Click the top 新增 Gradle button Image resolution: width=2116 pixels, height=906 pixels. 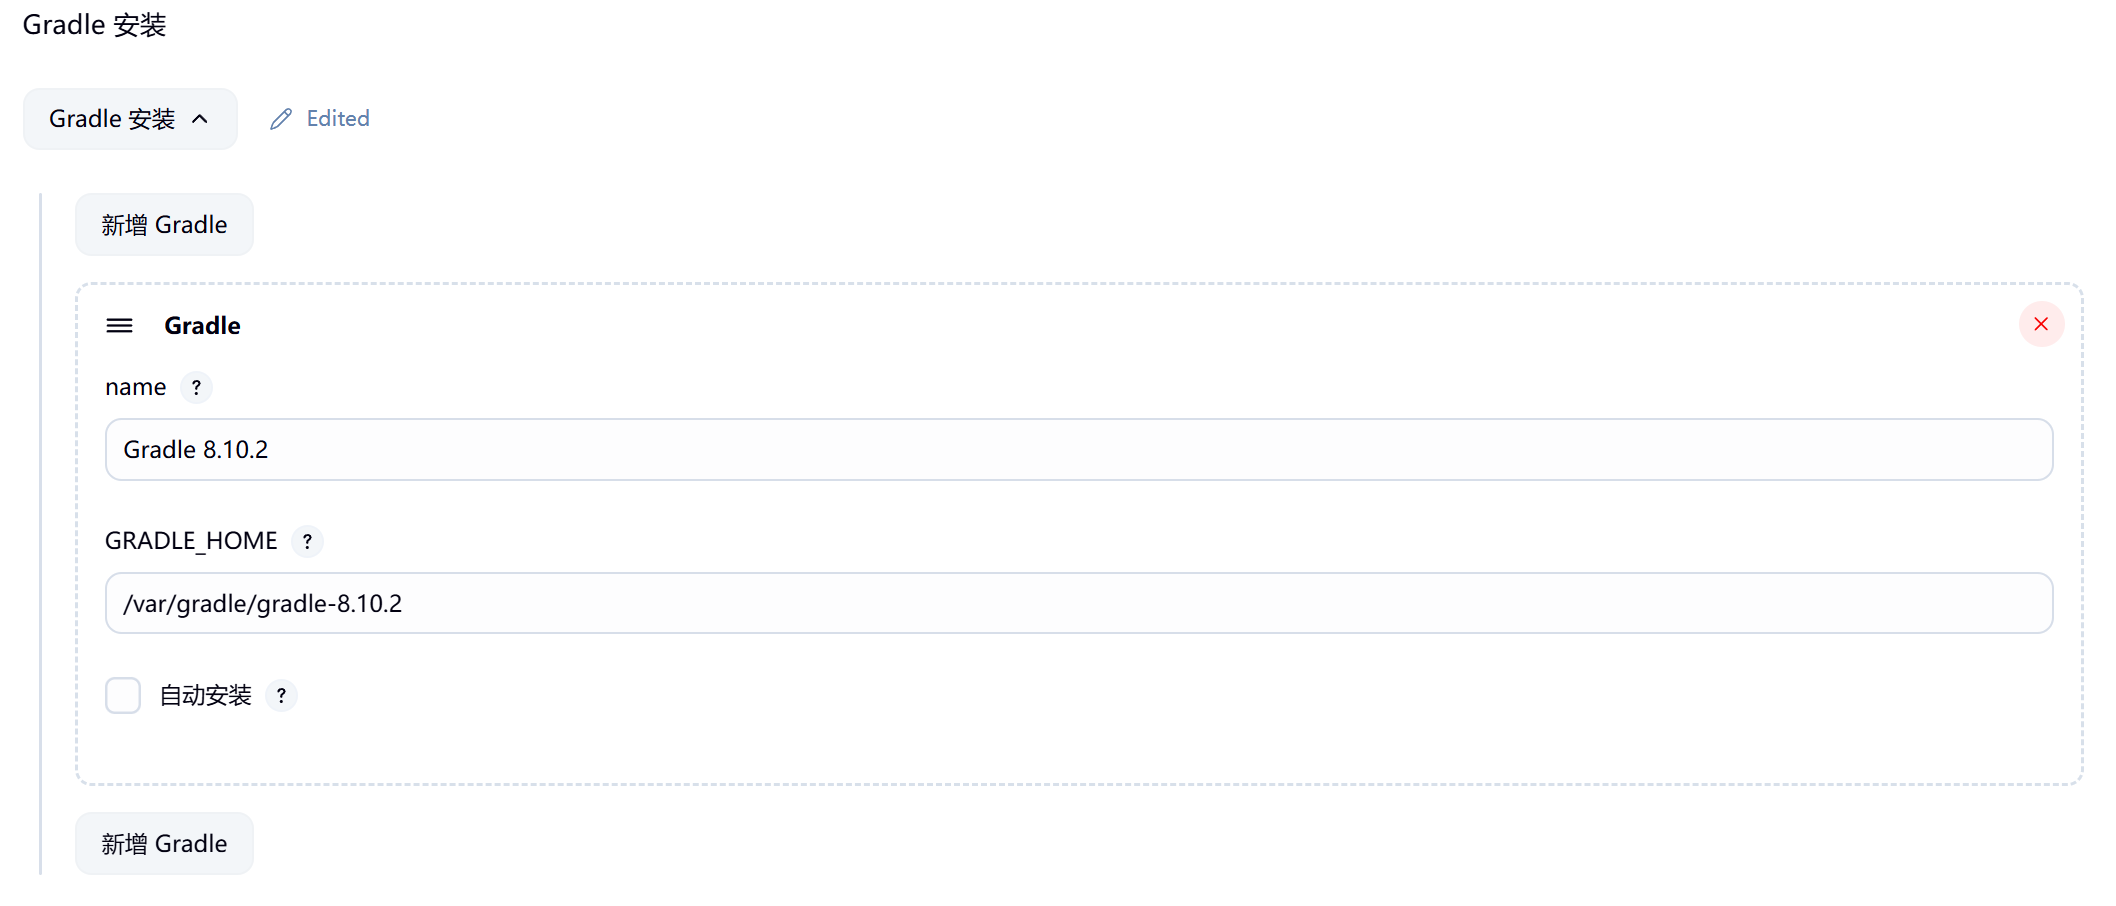point(164,225)
